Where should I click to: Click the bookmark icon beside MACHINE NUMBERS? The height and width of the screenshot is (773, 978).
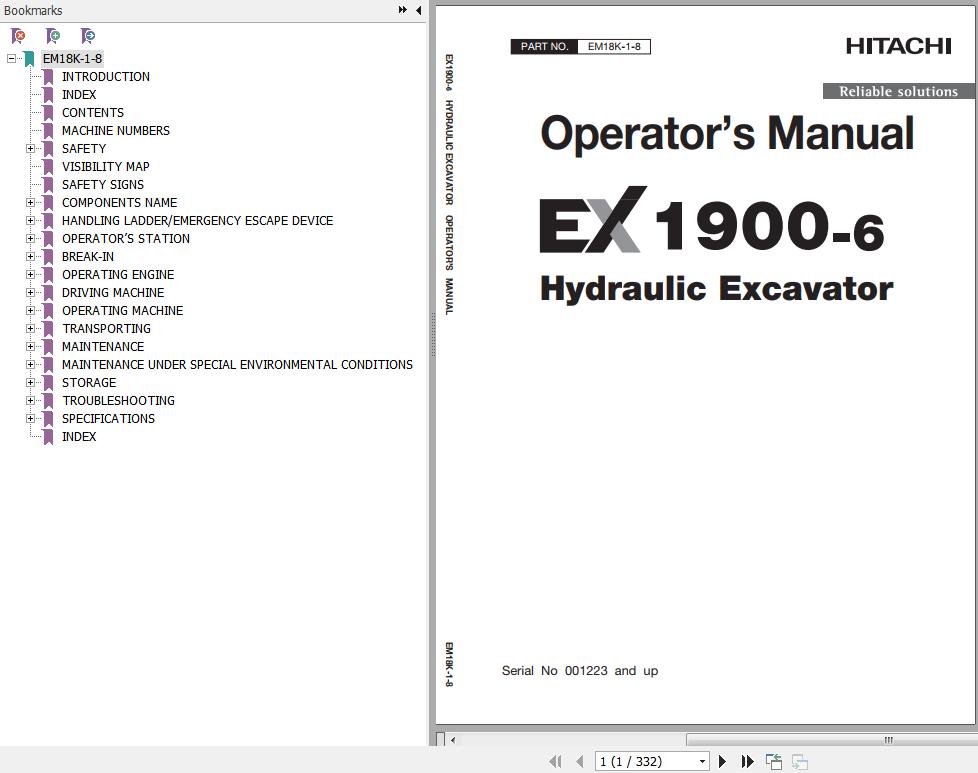tap(48, 131)
